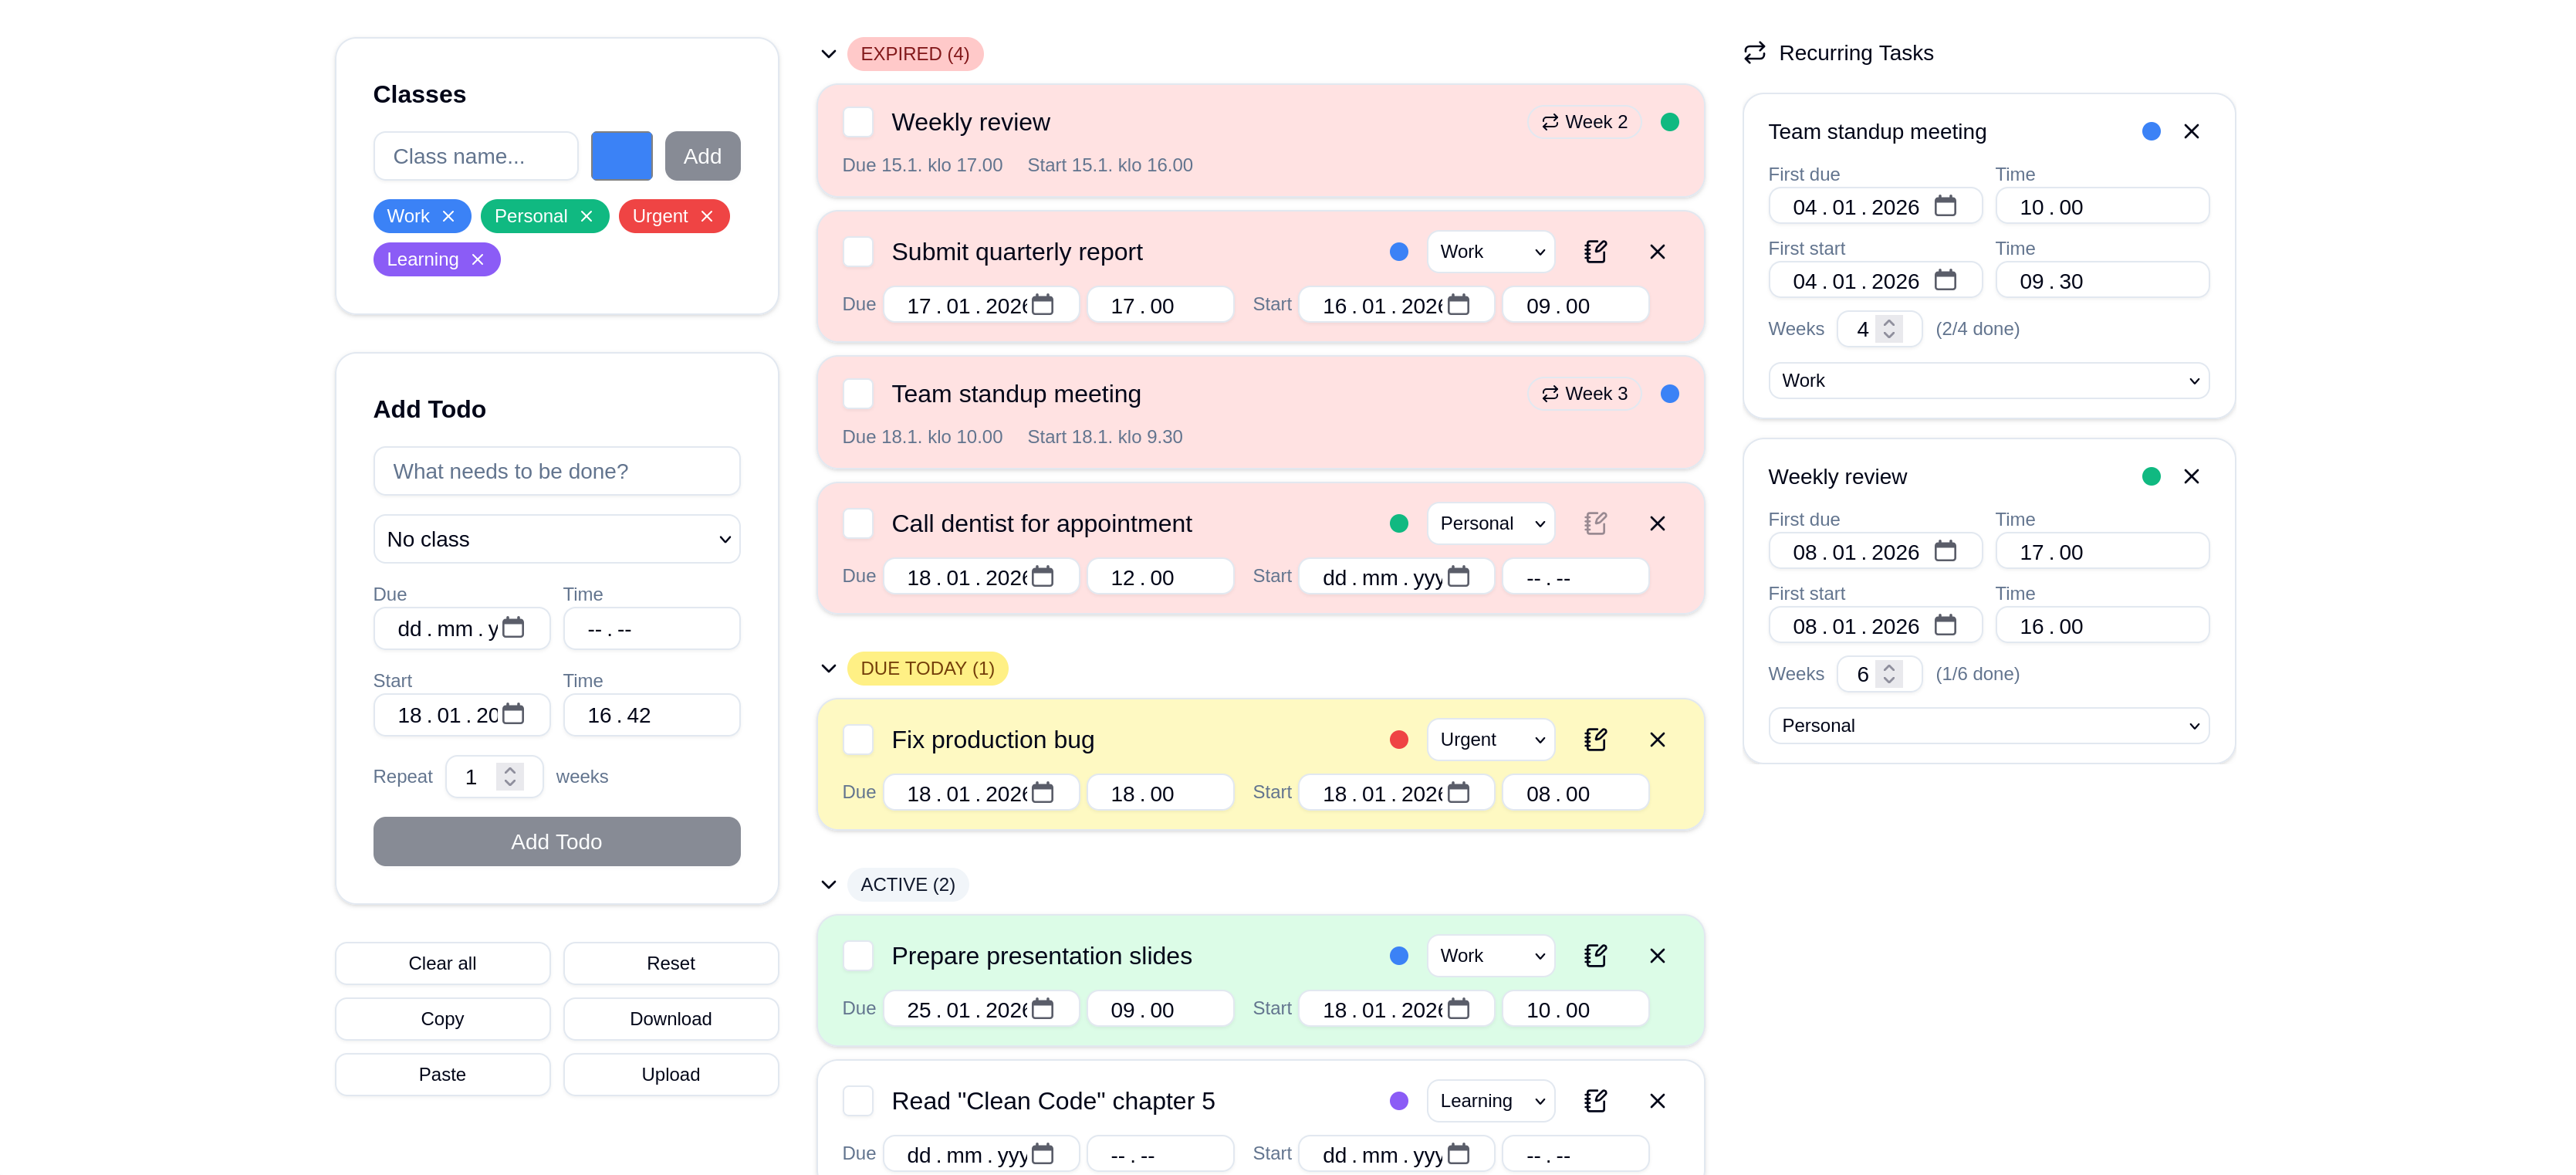Click edit icon on Prepare presentation slides
The height and width of the screenshot is (1175, 2576).
[1595, 956]
